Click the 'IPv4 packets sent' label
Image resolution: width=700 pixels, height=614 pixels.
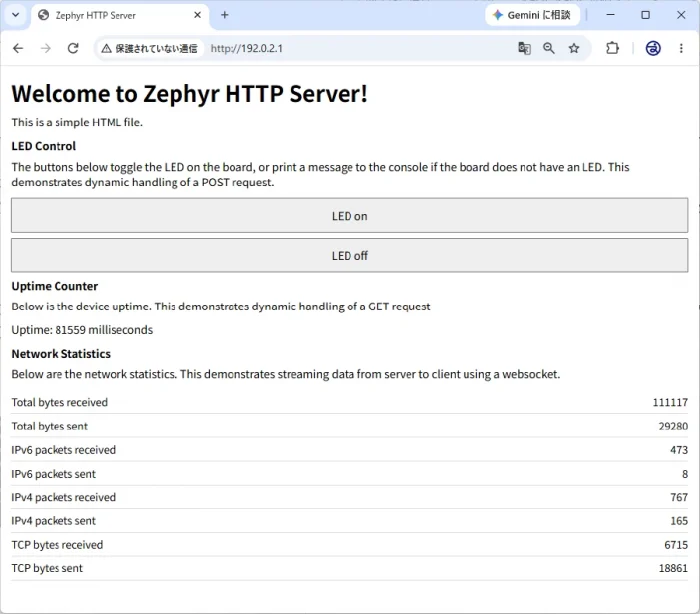click(x=54, y=521)
